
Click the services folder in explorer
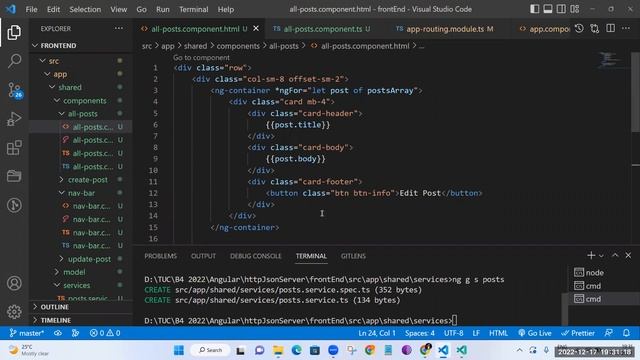coord(77,285)
